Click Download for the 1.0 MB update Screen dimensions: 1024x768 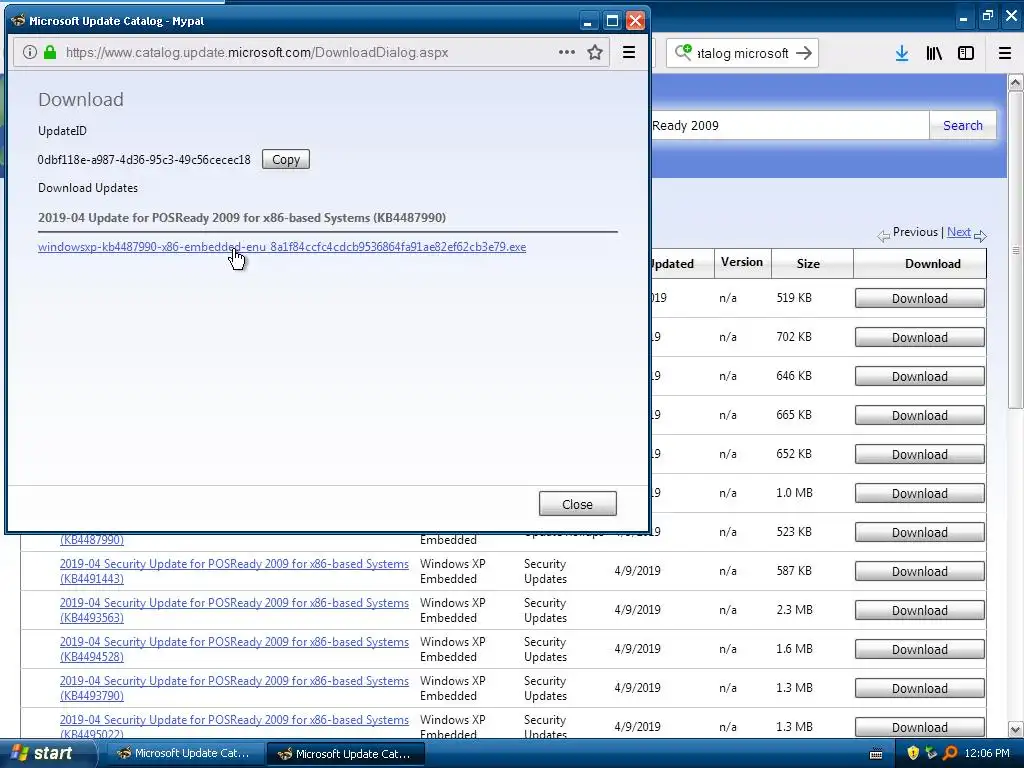click(920, 494)
